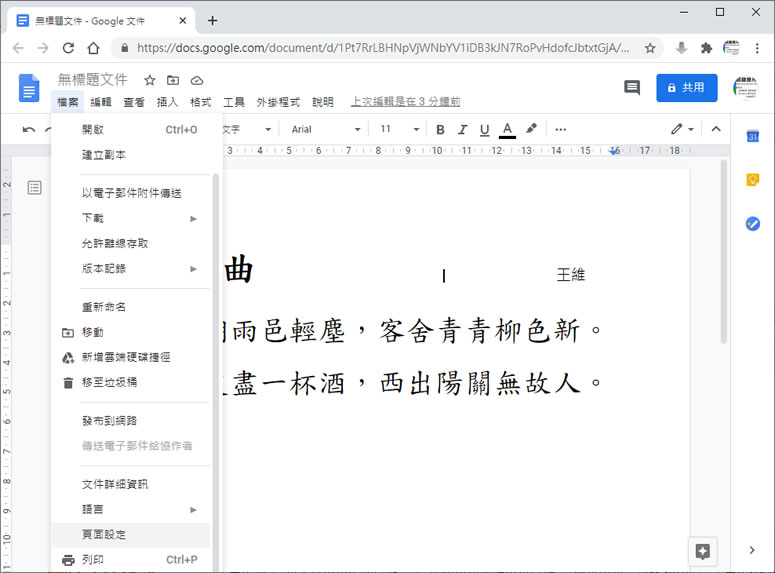The image size is (775, 573).
Task: Open the last edit history link
Action: 405,102
